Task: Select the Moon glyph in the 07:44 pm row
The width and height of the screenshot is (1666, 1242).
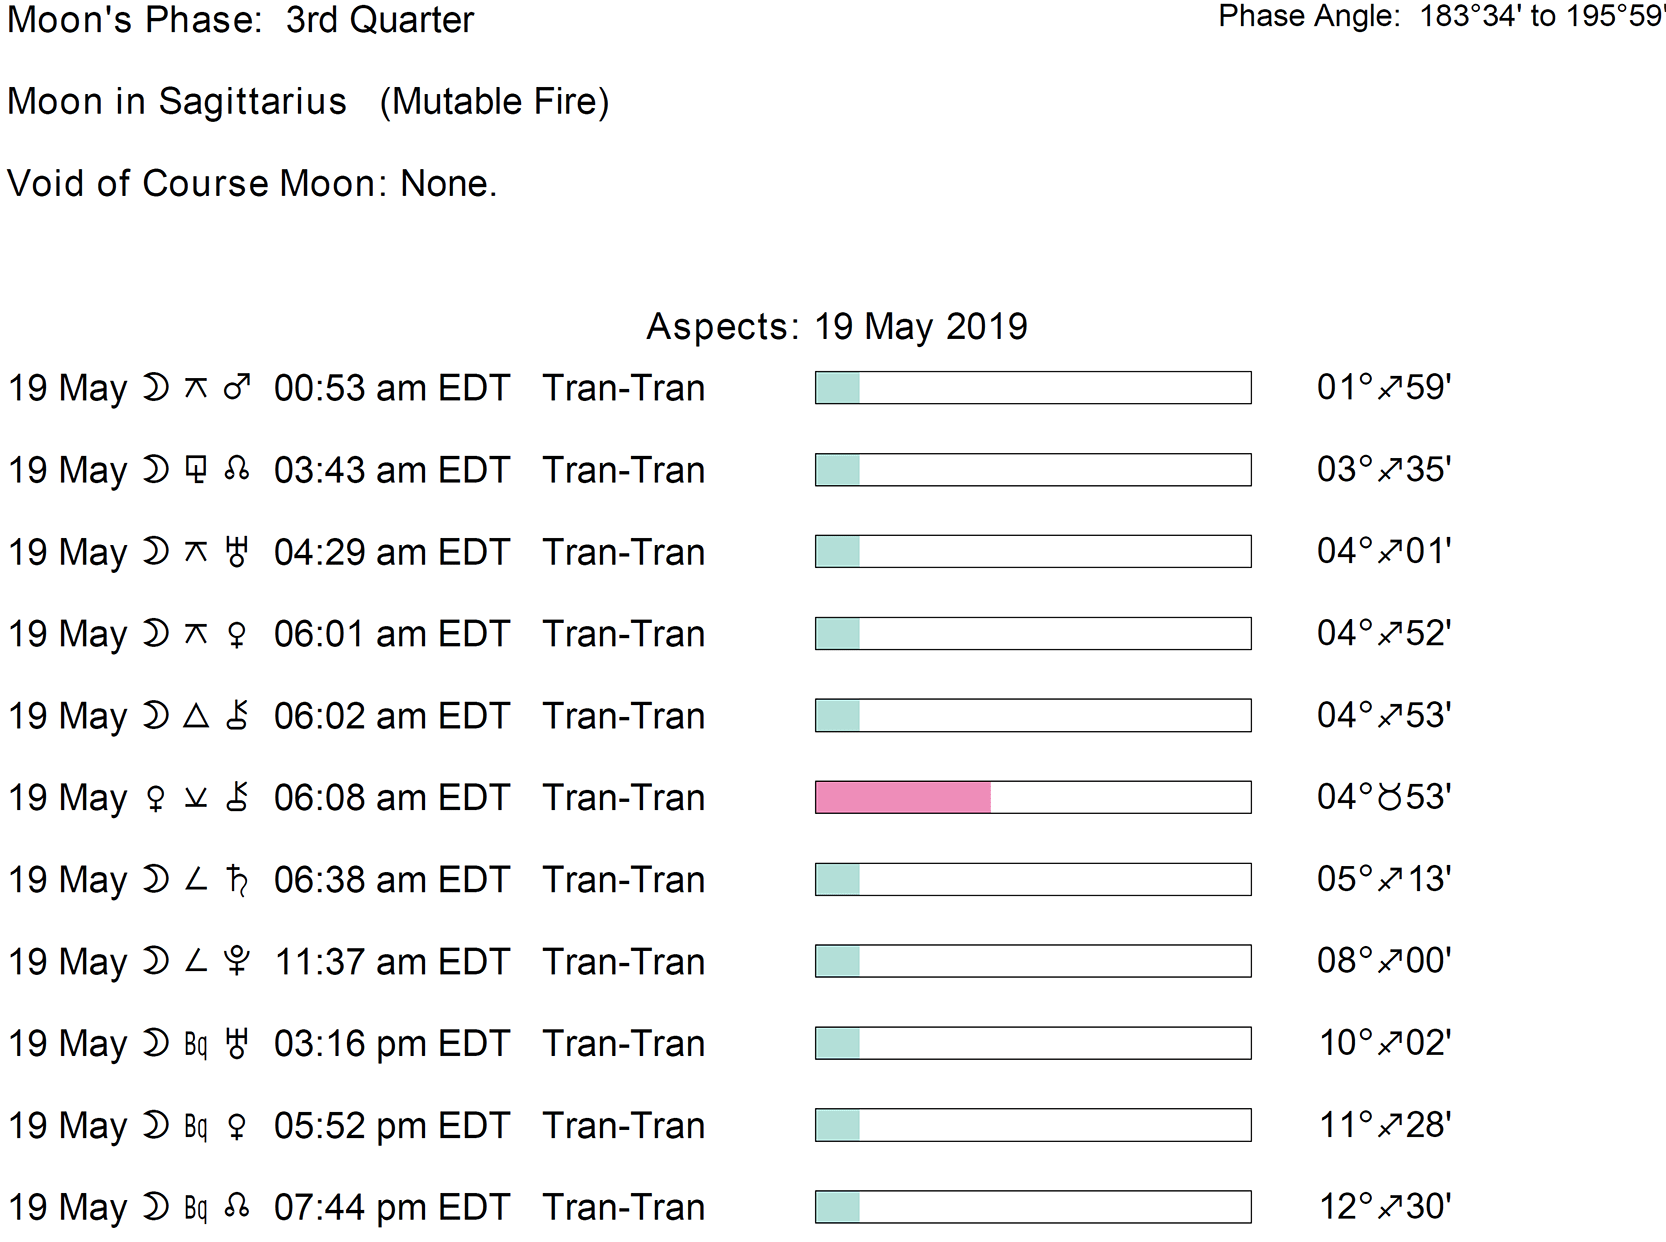Action: click(155, 1208)
